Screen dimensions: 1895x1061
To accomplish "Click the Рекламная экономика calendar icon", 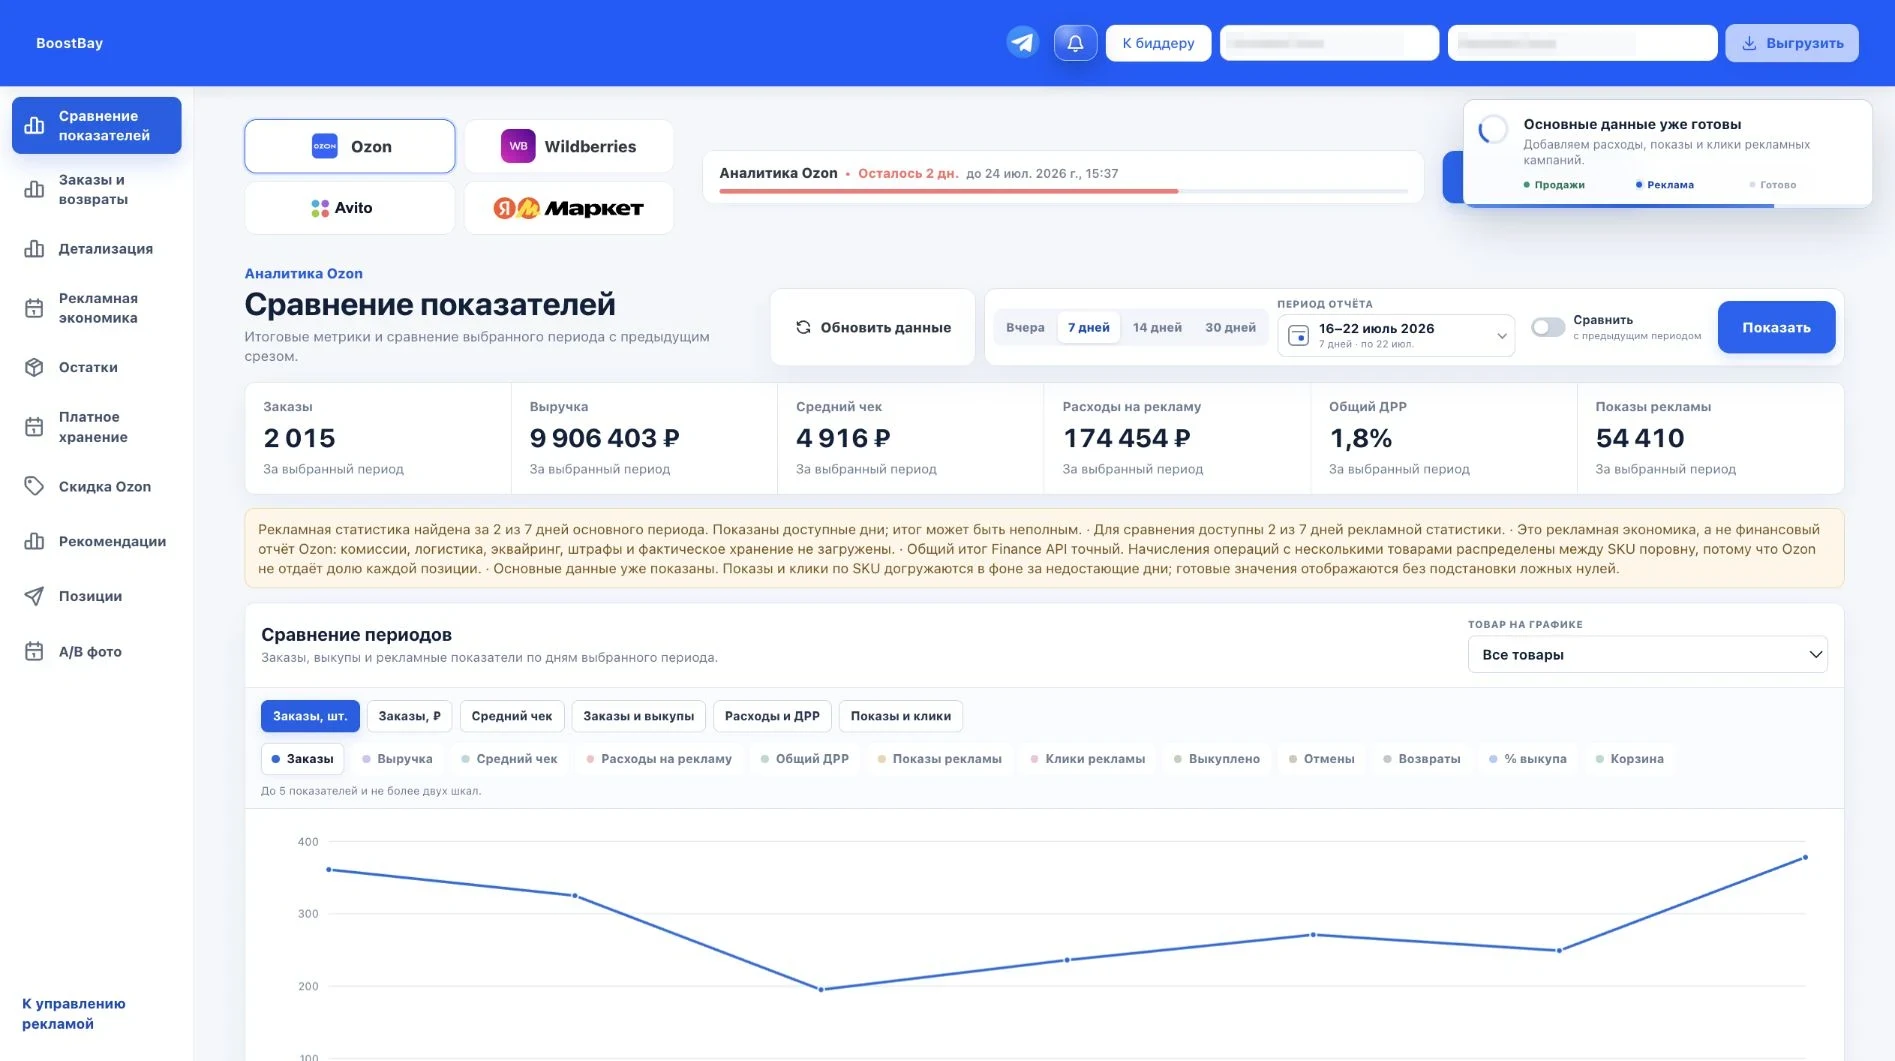I will click(34, 308).
